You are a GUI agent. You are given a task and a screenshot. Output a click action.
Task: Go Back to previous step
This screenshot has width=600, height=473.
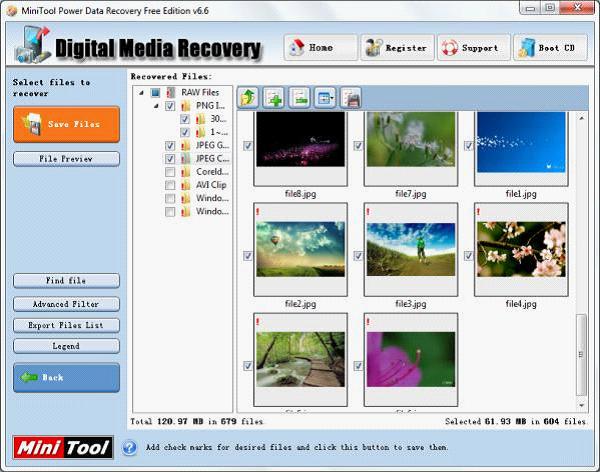click(x=67, y=378)
